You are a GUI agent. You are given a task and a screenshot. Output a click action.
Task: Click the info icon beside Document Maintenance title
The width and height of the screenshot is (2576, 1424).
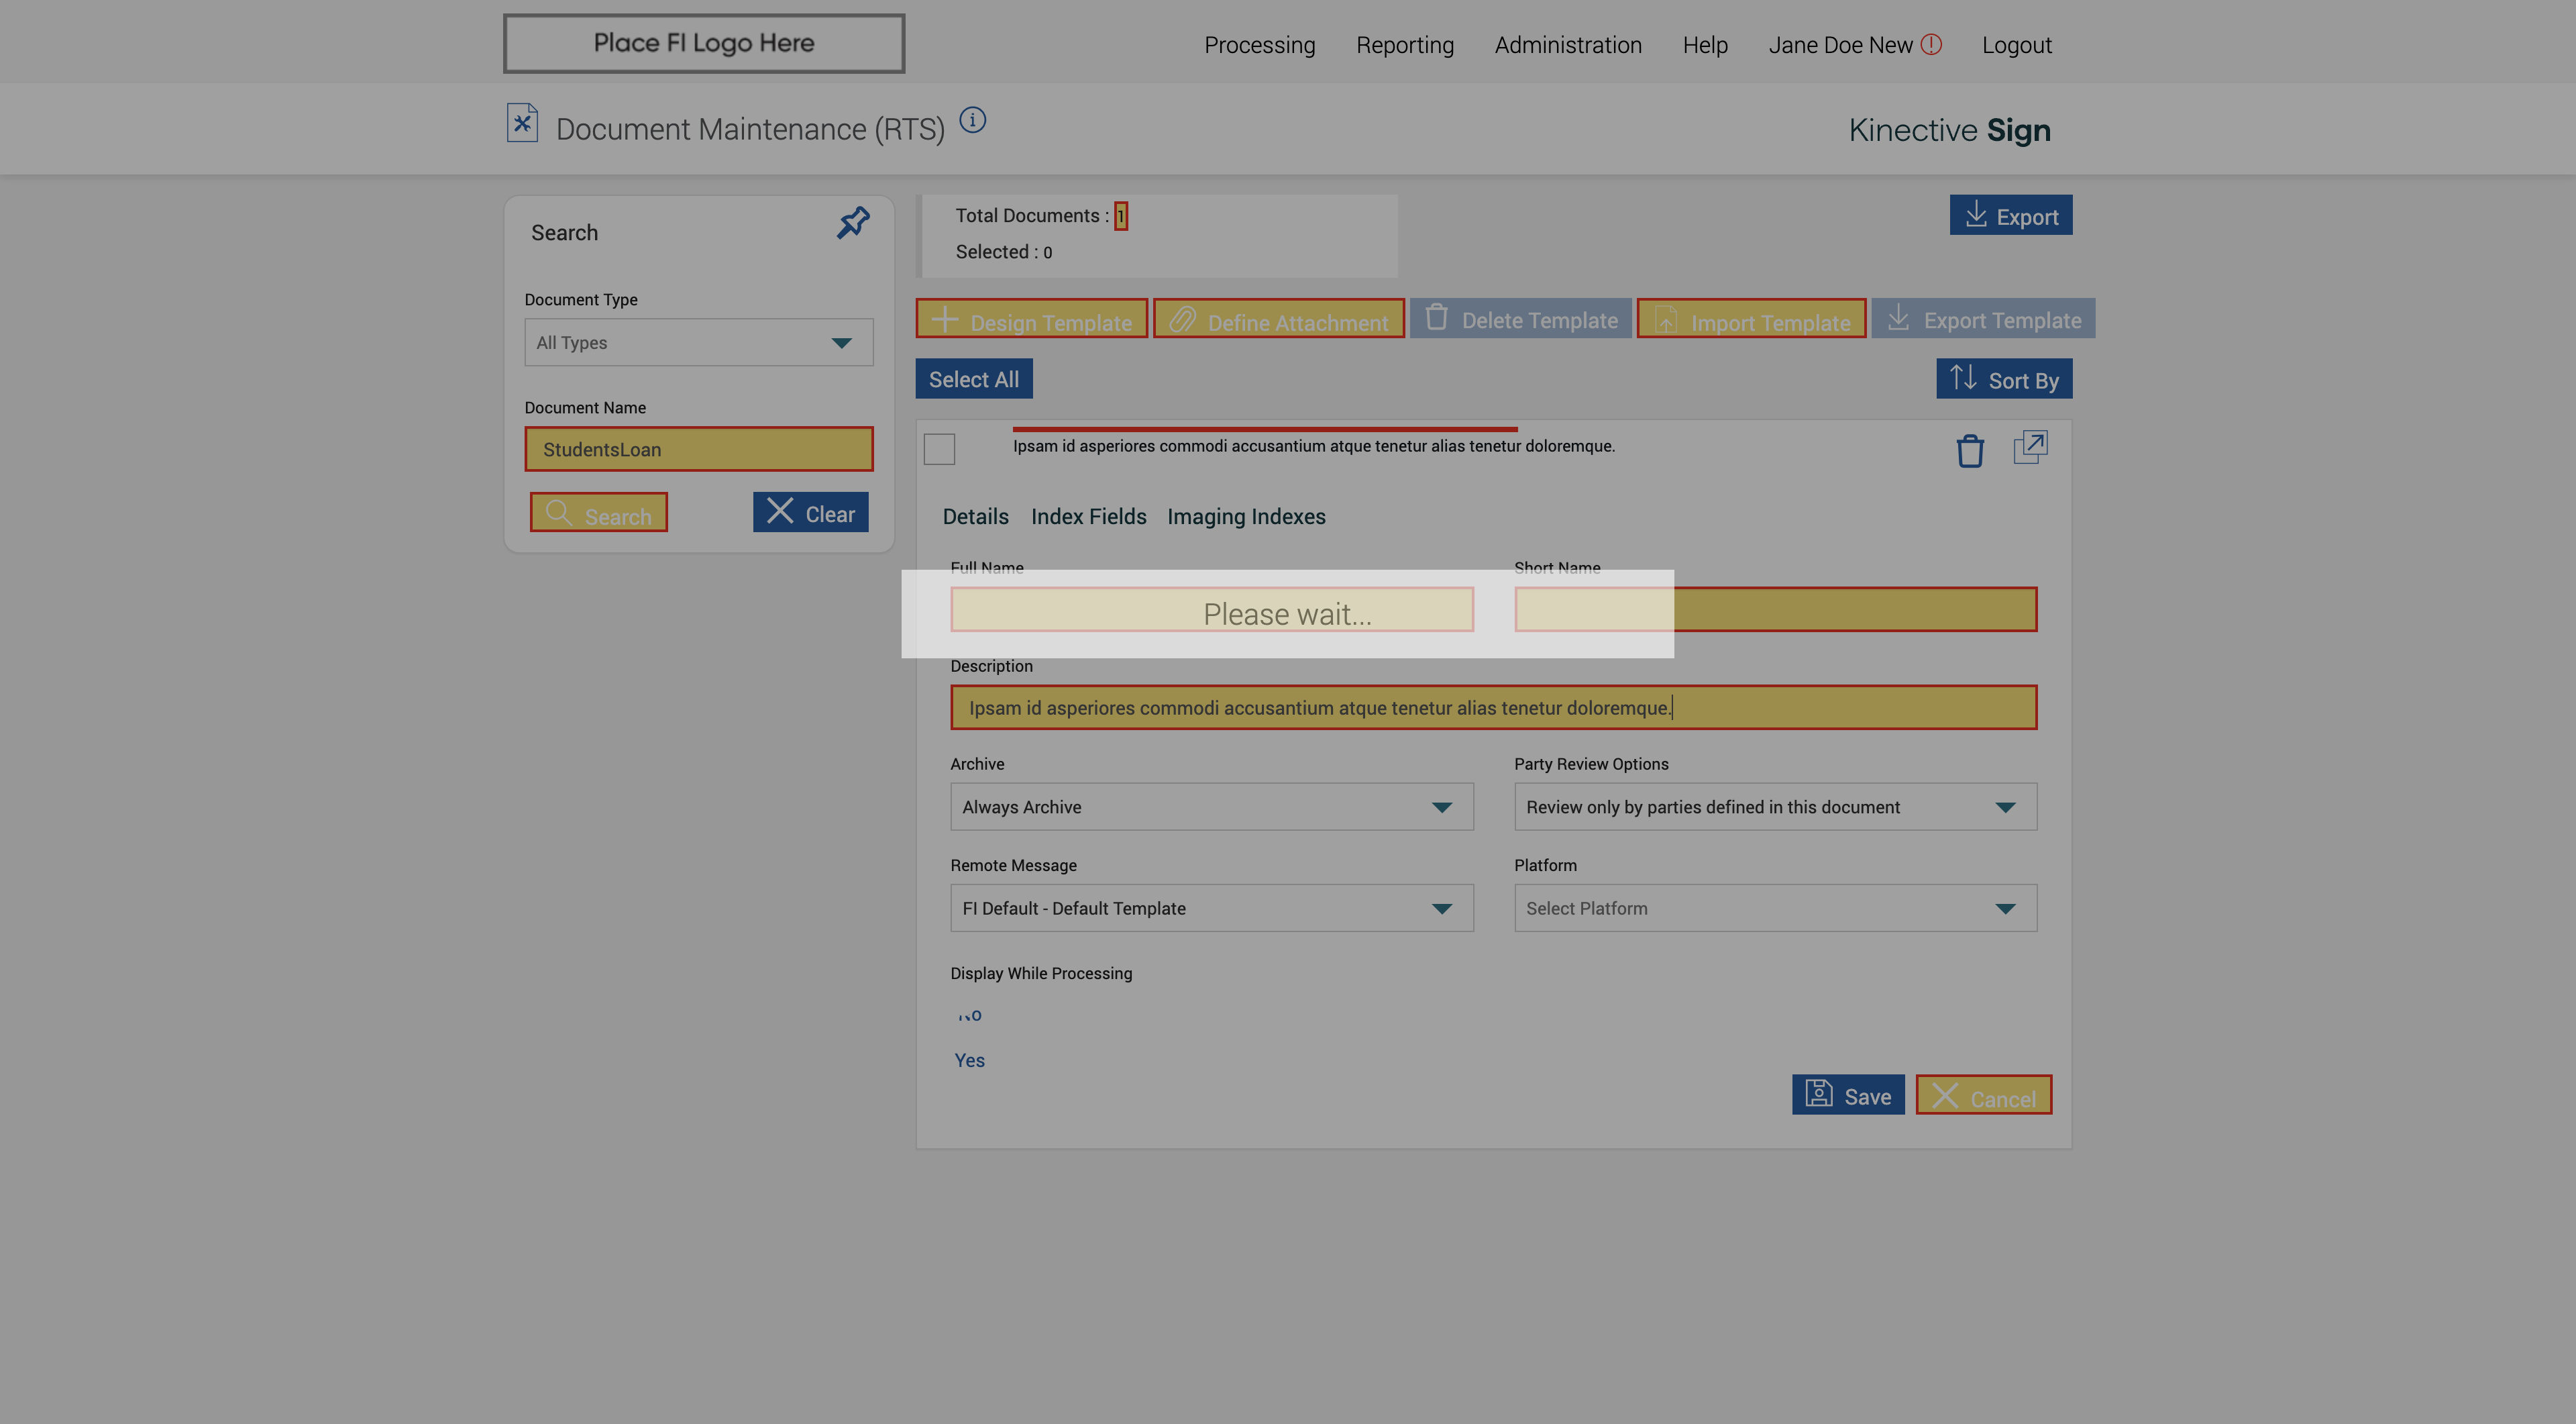972,121
